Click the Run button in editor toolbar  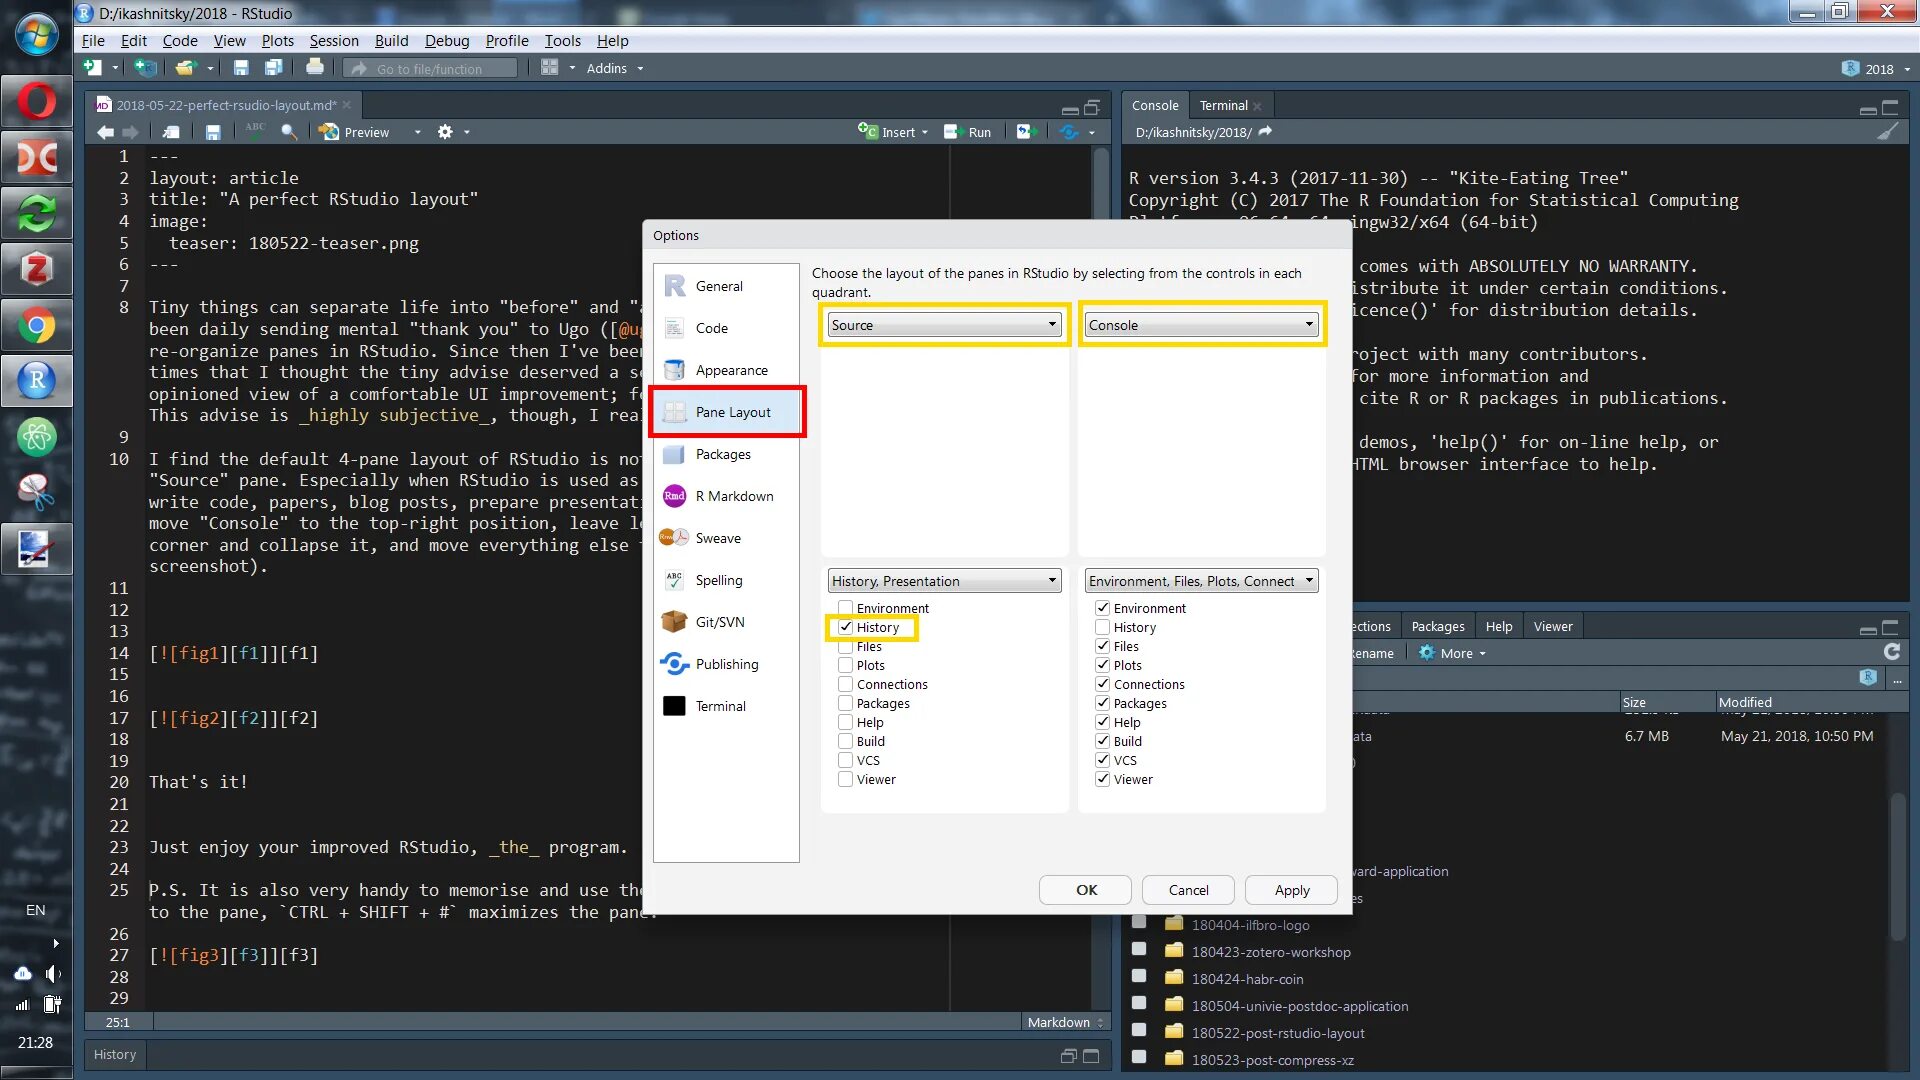(x=968, y=132)
